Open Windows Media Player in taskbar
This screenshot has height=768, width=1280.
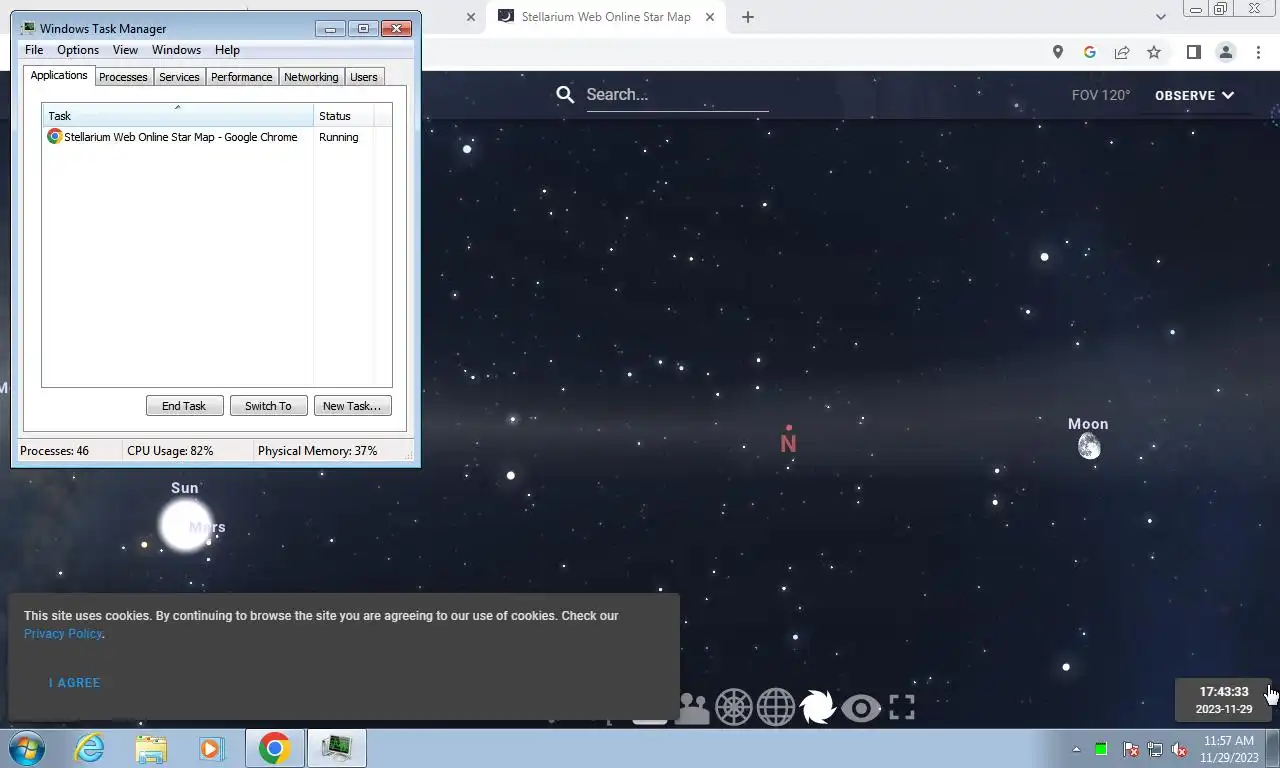point(211,748)
